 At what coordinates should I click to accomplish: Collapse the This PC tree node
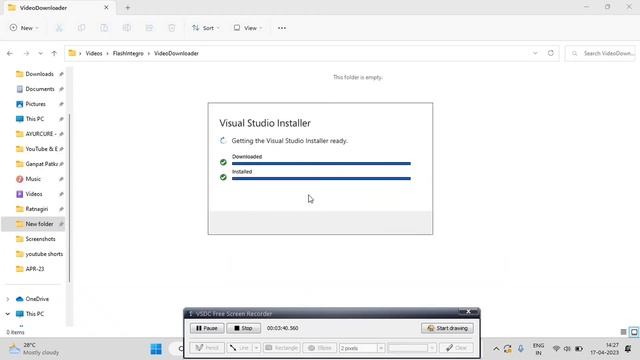point(8,314)
